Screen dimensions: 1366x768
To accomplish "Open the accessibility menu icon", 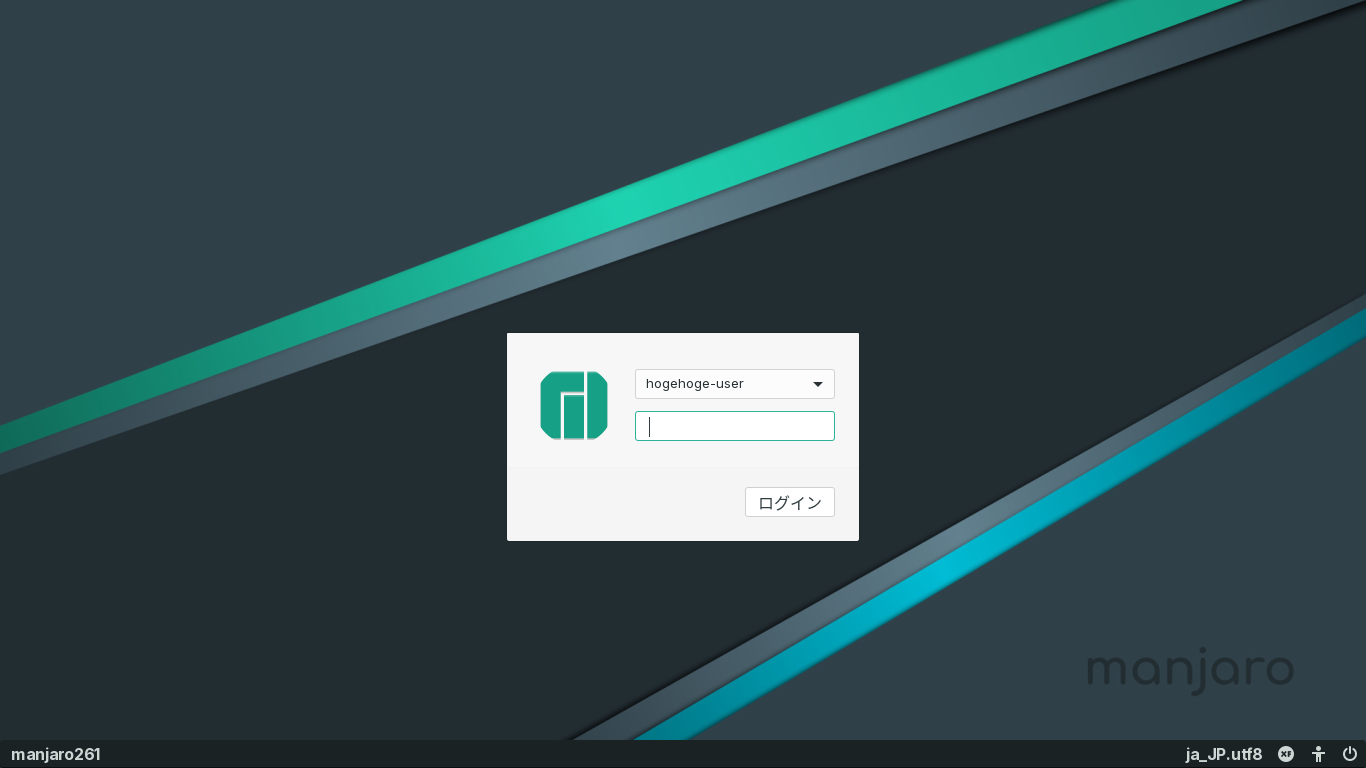I will click(x=1319, y=754).
